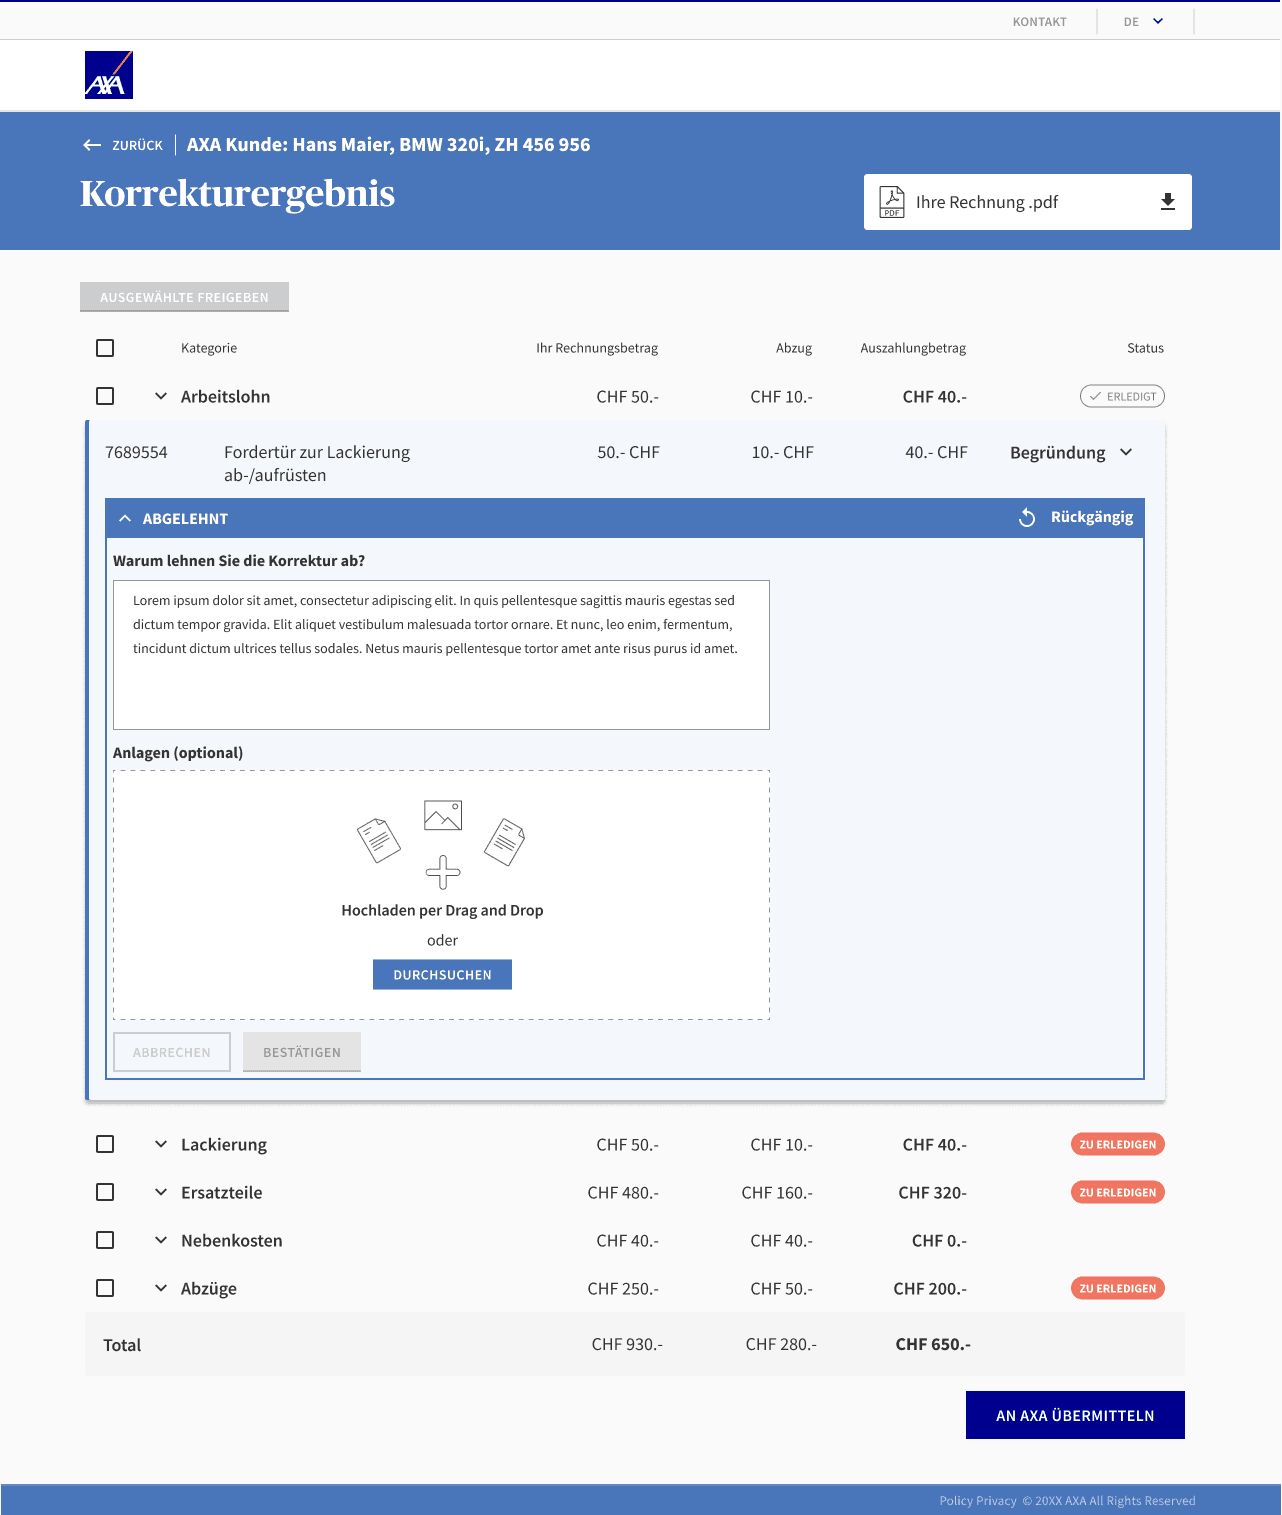Expand the Begründung dropdown chevron
Screen dimensions: 1282x1515
pyautogui.click(x=1126, y=452)
